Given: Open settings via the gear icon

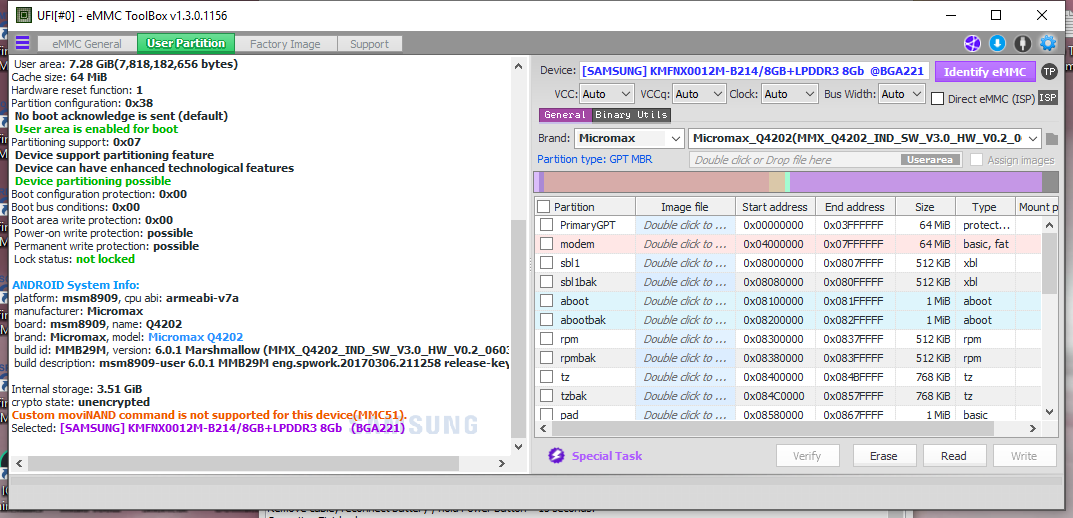Looking at the screenshot, I should [1048, 43].
